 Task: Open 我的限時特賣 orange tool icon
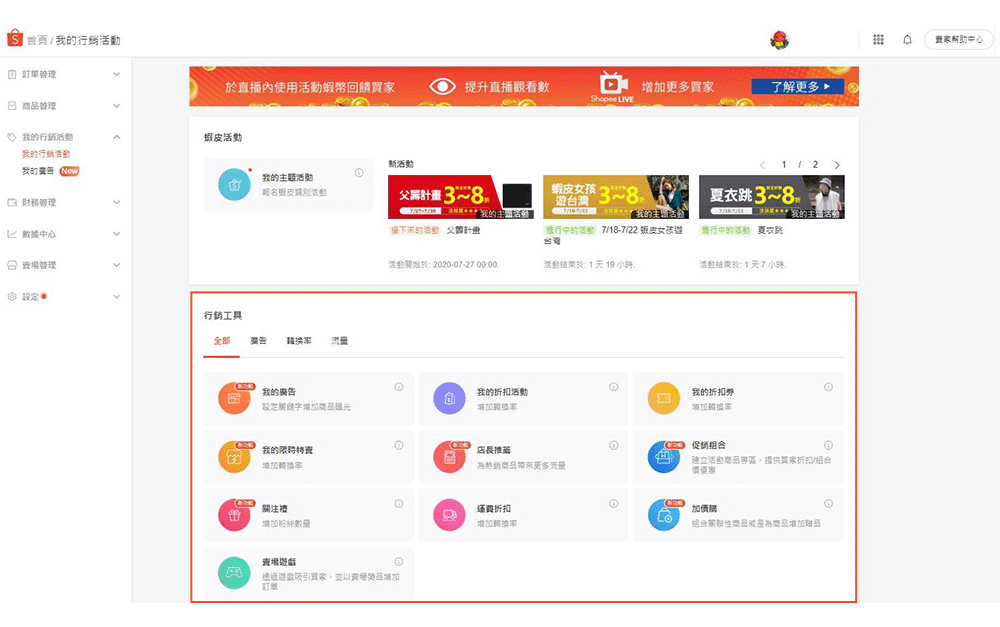234,457
